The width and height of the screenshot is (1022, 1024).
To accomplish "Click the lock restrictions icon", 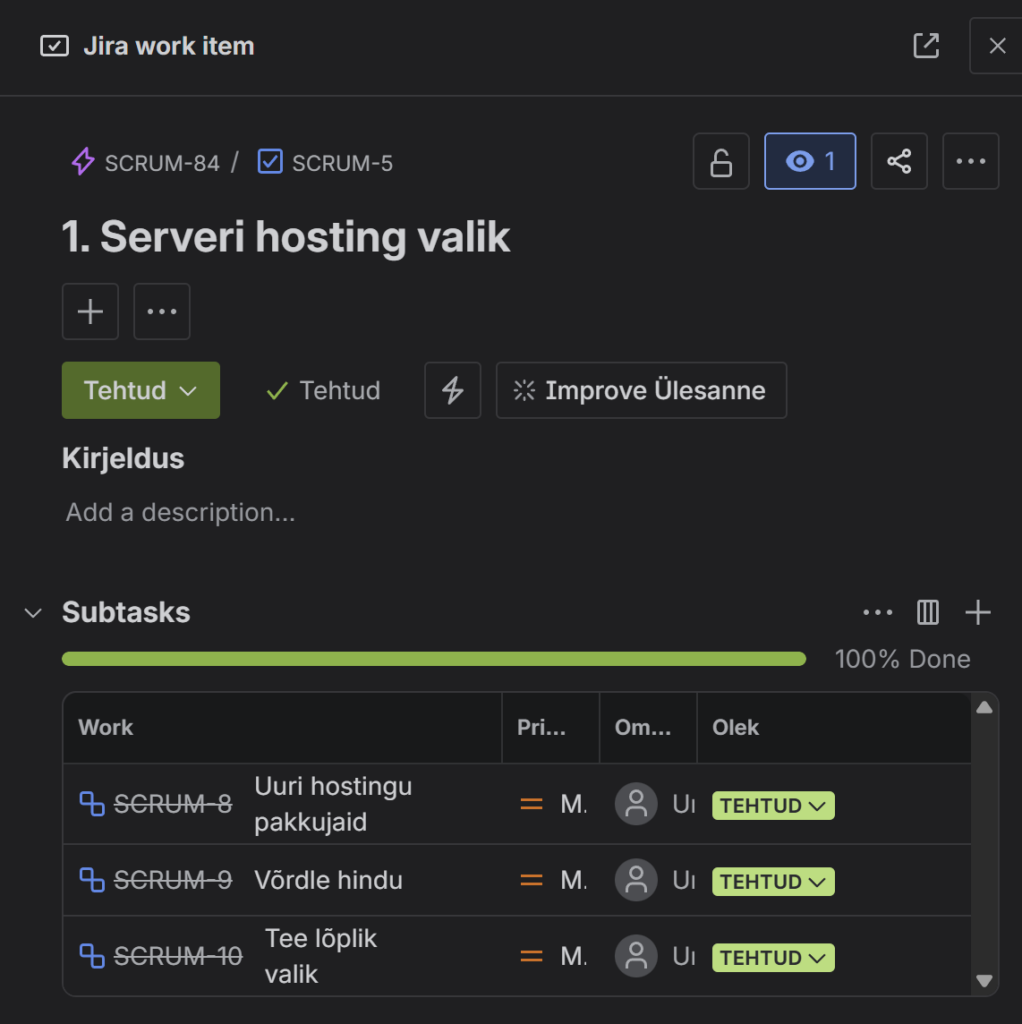I will point(721,161).
